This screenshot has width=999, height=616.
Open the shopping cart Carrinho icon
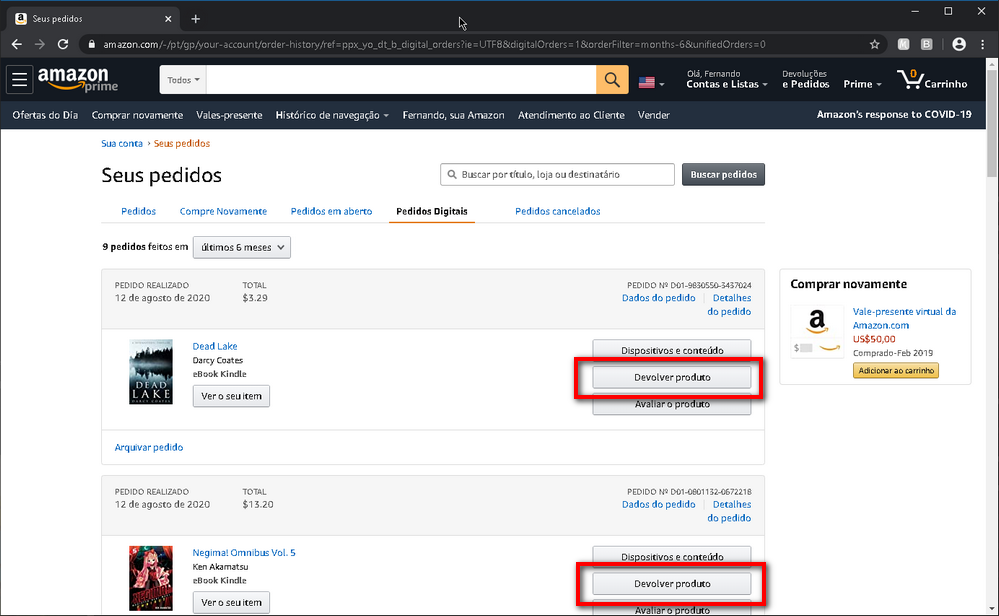point(931,80)
